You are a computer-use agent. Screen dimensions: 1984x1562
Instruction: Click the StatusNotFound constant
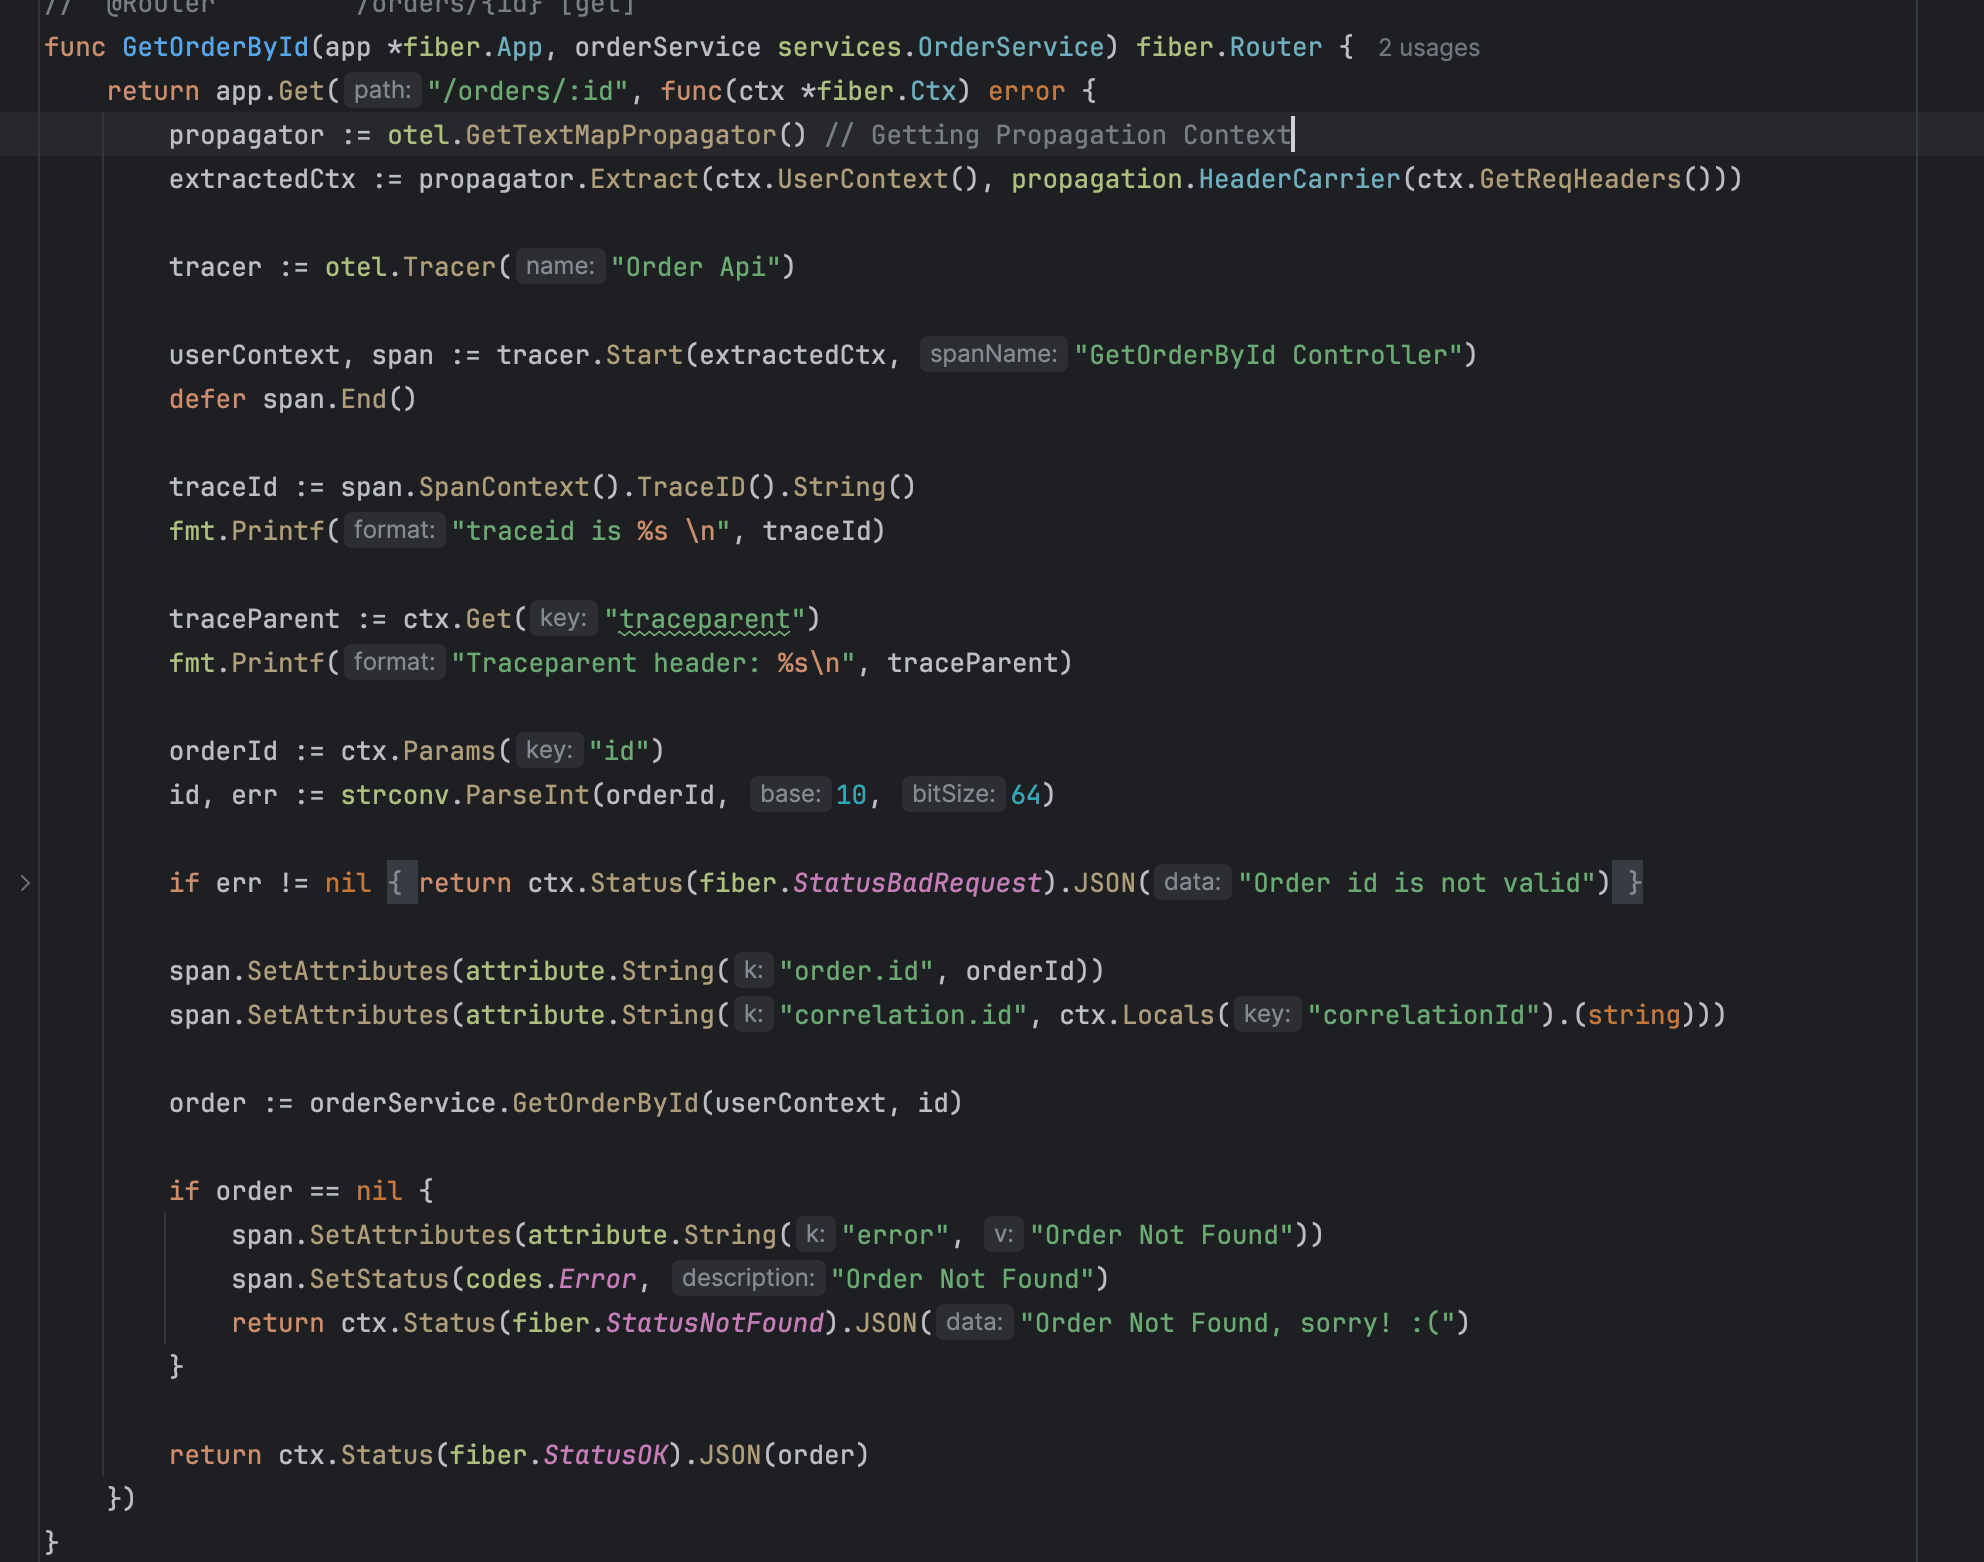715,1323
